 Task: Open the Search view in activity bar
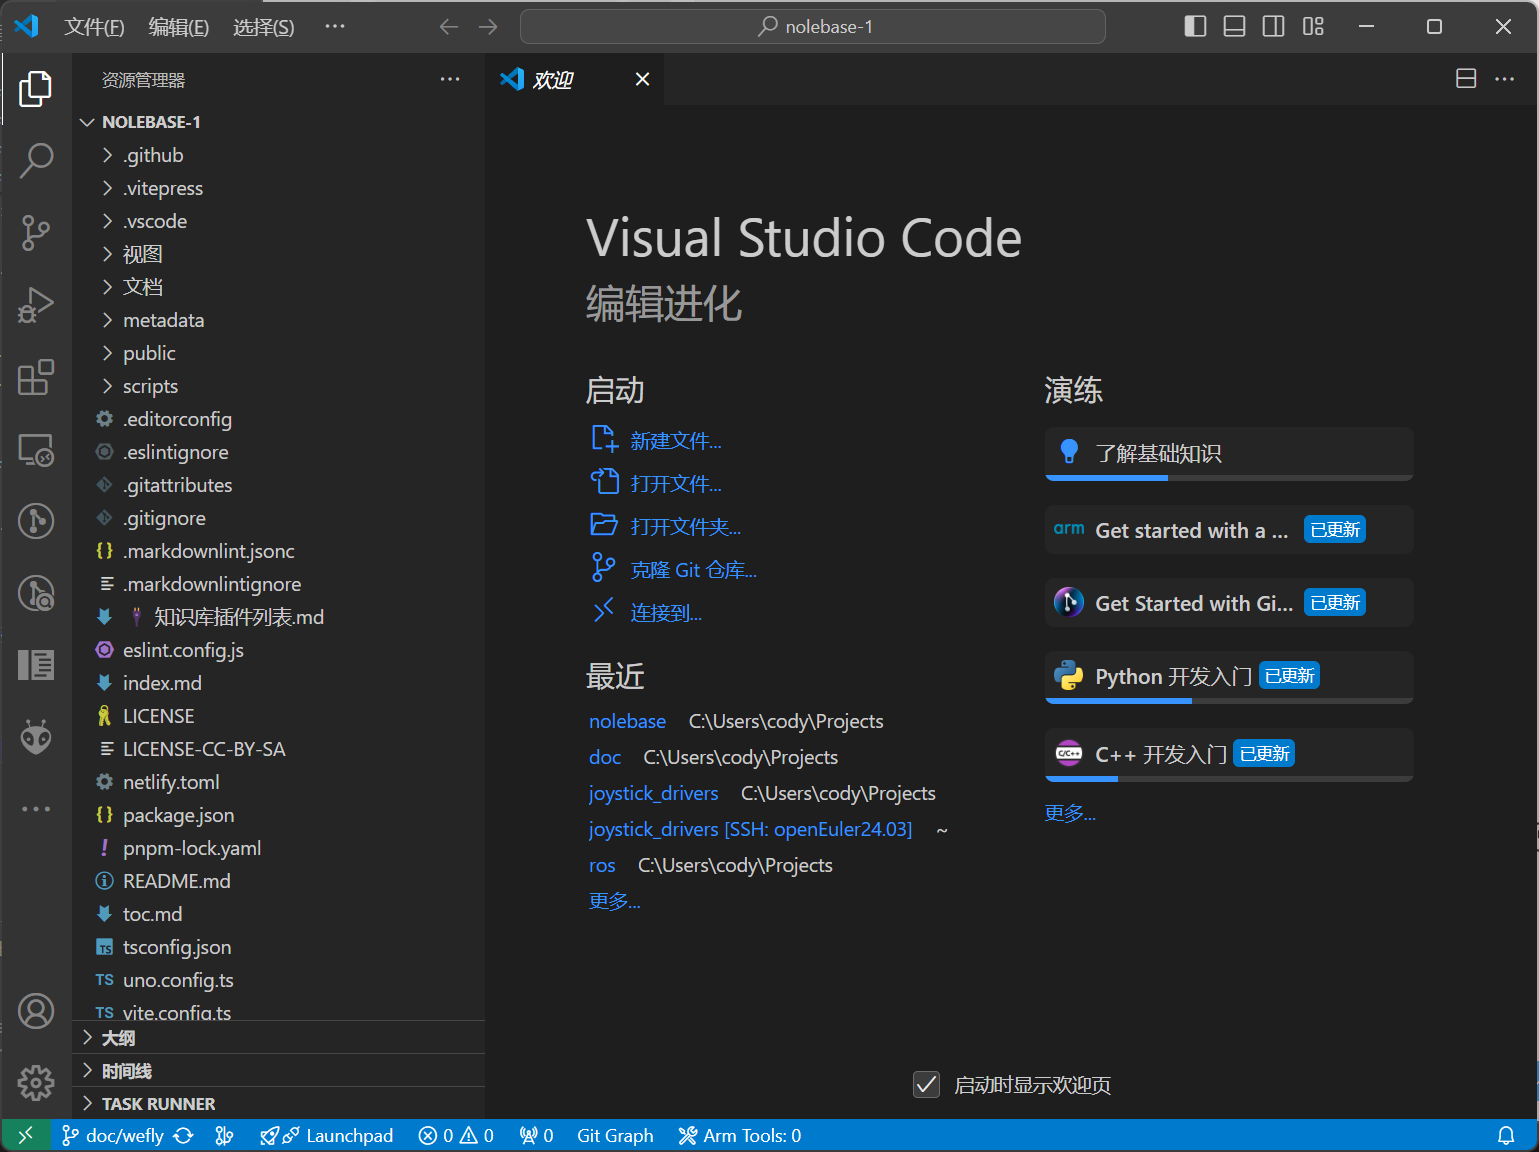(36, 160)
